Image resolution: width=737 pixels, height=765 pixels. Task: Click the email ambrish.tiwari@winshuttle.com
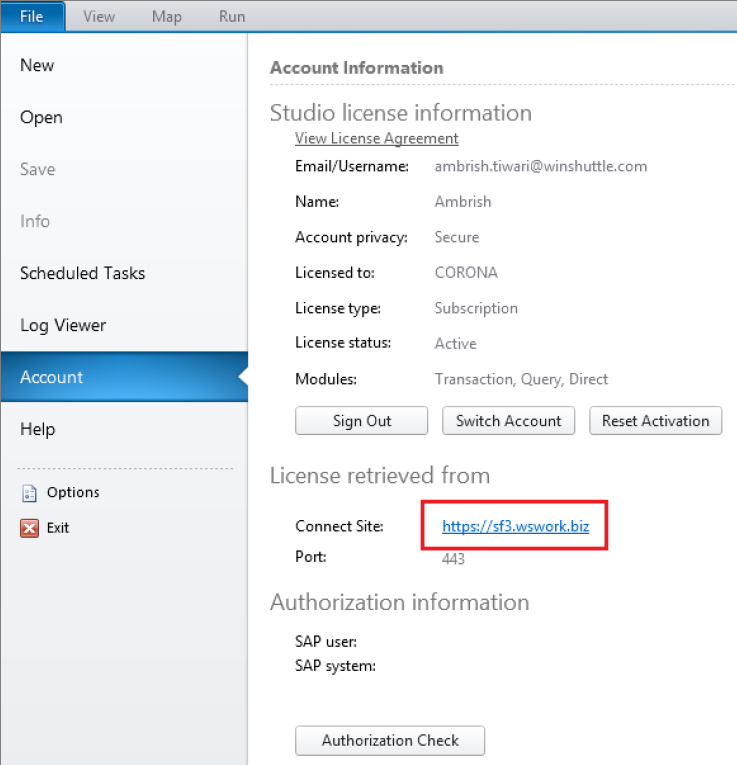click(541, 166)
